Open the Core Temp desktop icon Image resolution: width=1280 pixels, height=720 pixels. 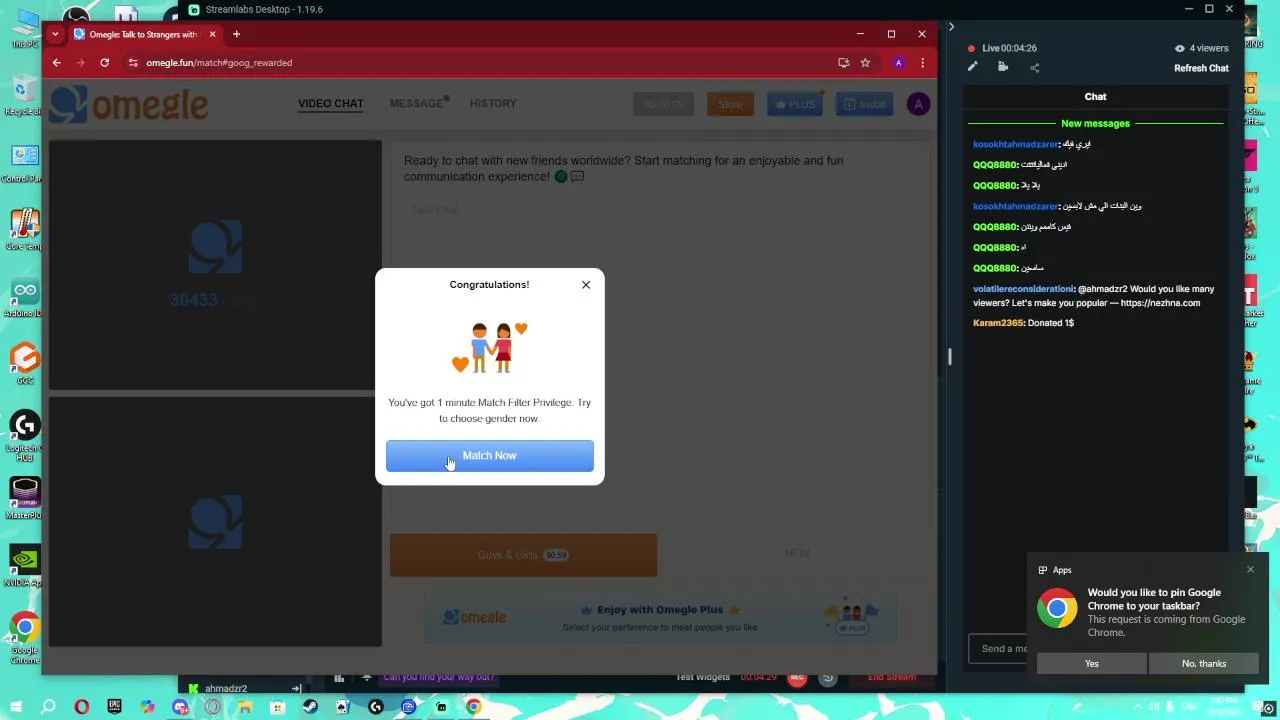pos(23,230)
